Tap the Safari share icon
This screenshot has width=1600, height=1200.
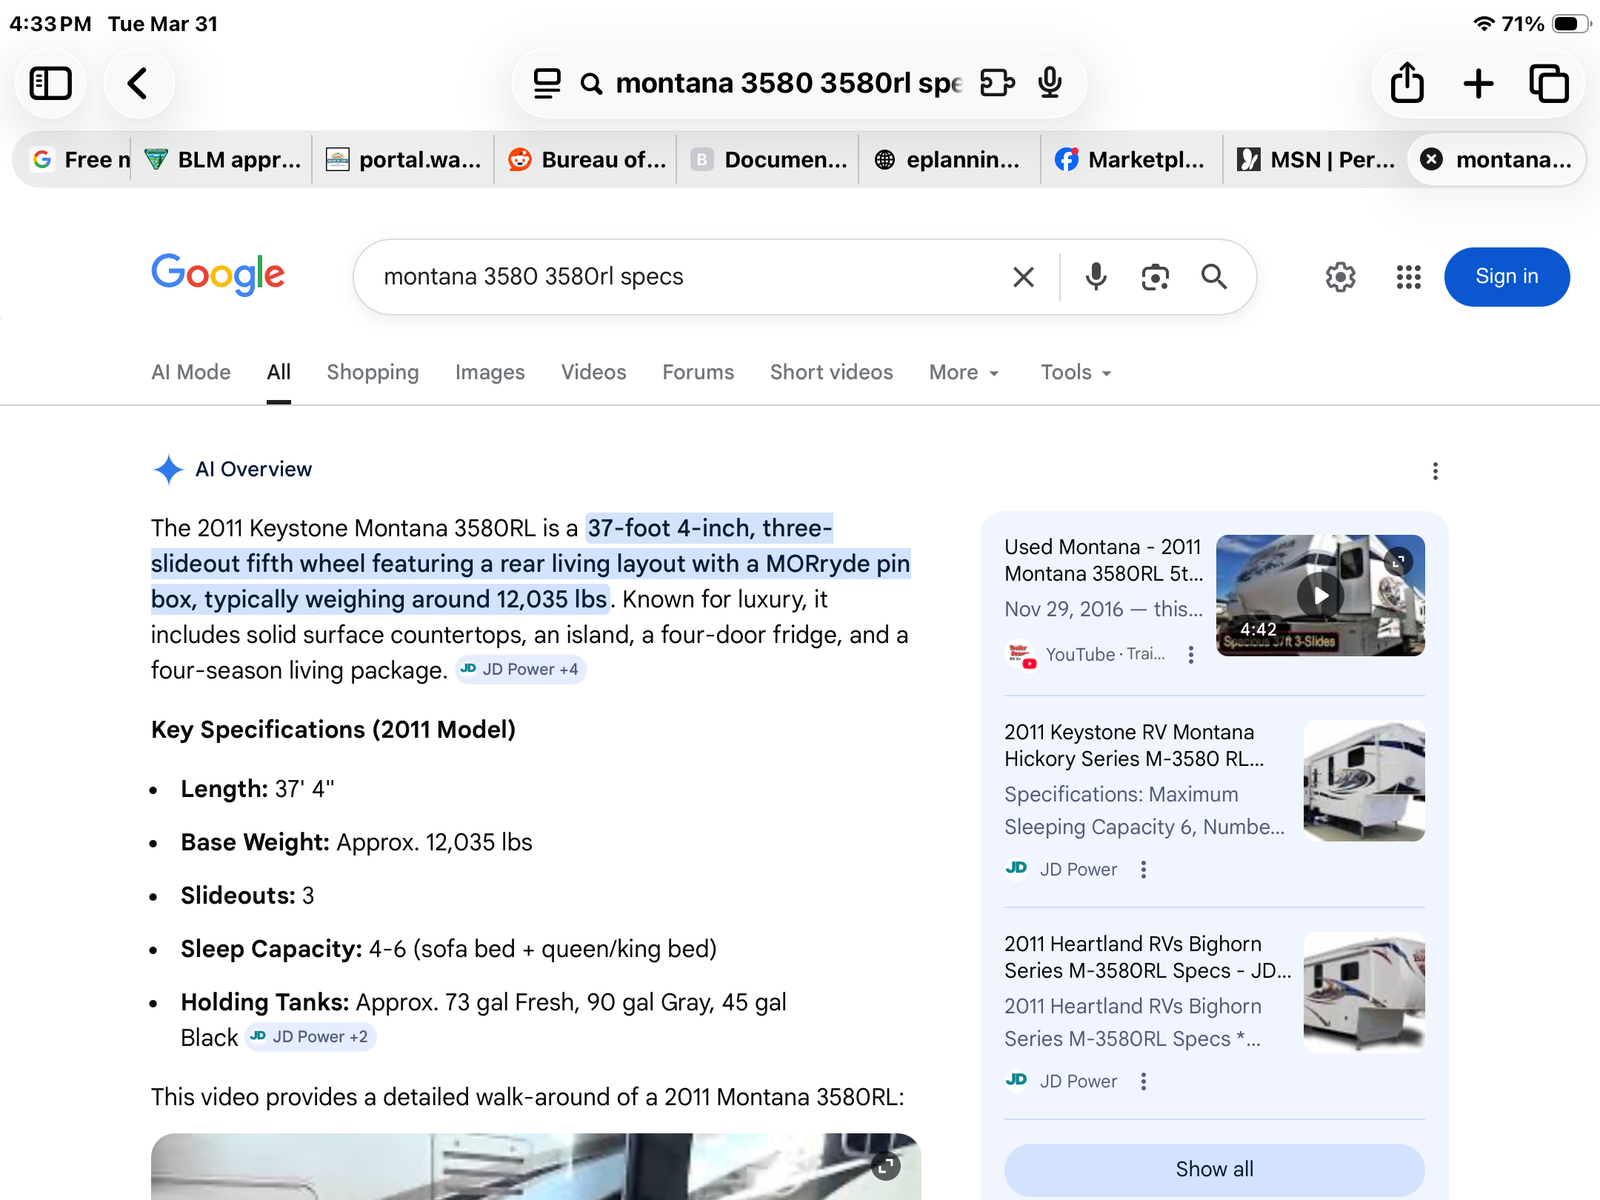(x=1406, y=83)
